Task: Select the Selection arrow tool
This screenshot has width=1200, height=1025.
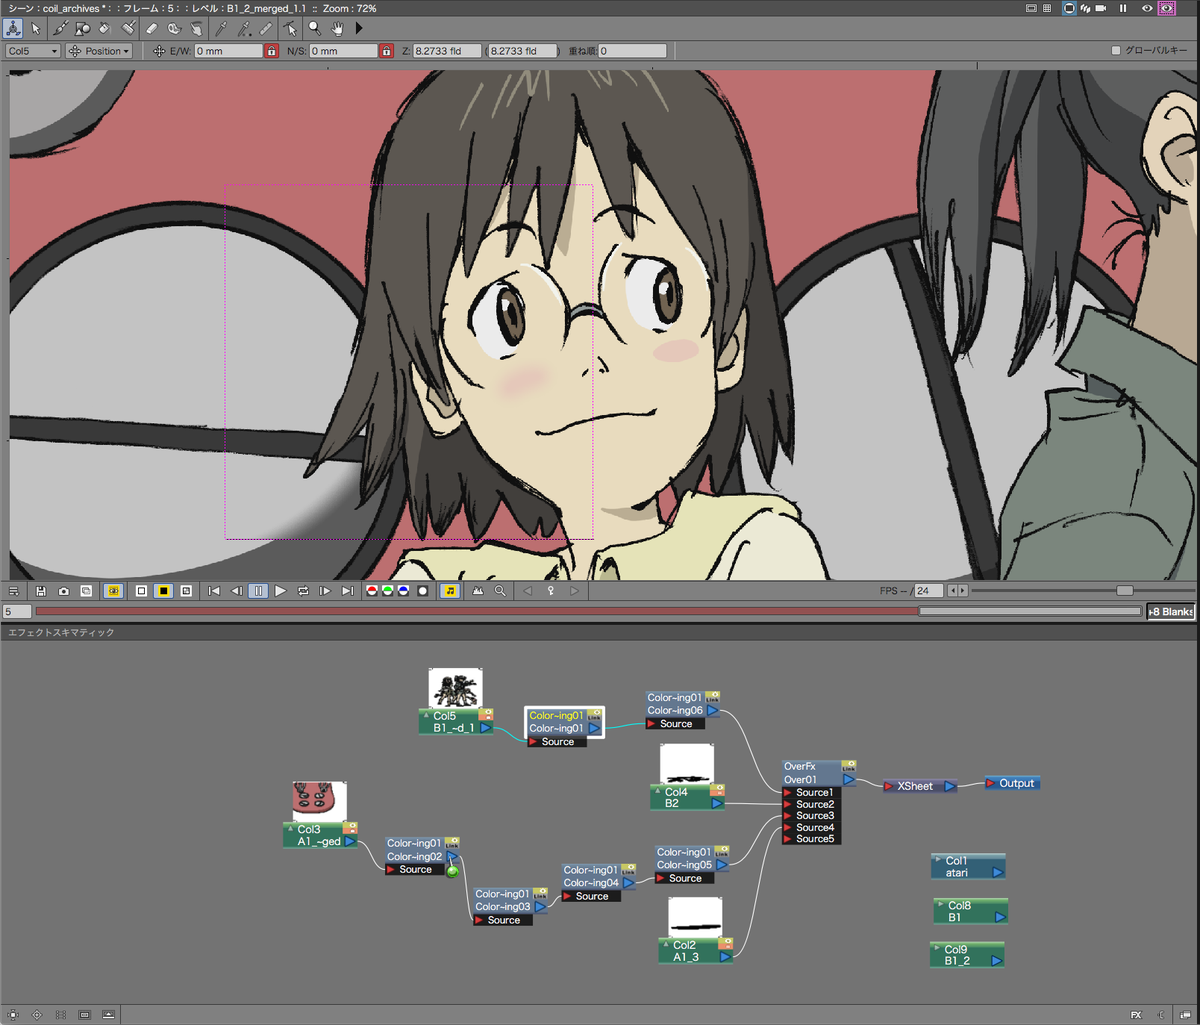Action: tap(36, 28)
